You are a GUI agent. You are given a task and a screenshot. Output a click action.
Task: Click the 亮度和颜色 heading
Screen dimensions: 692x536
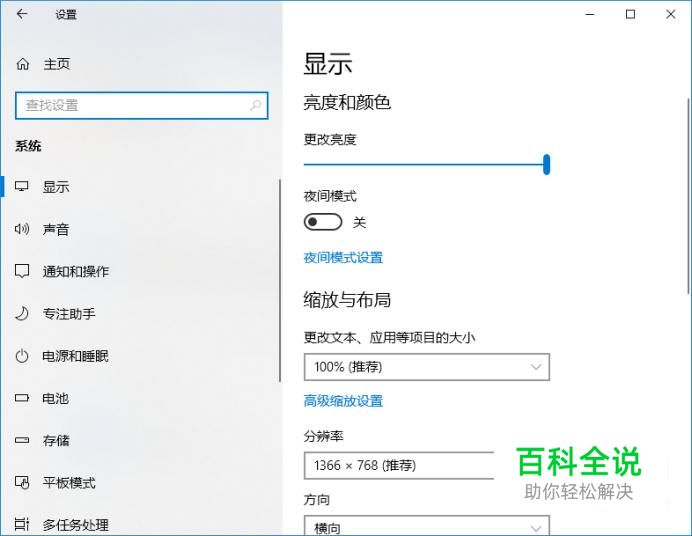pos(347,102)
